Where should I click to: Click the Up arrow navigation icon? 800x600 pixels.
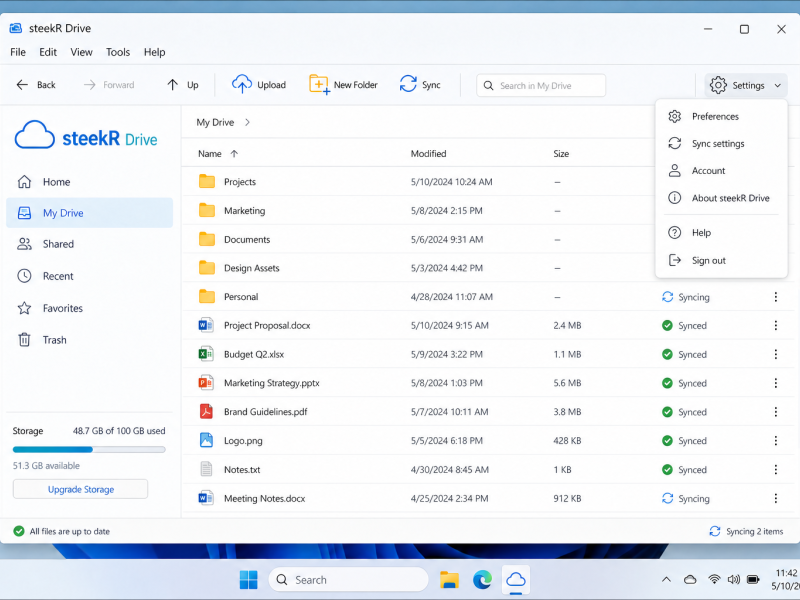point(172,85)
